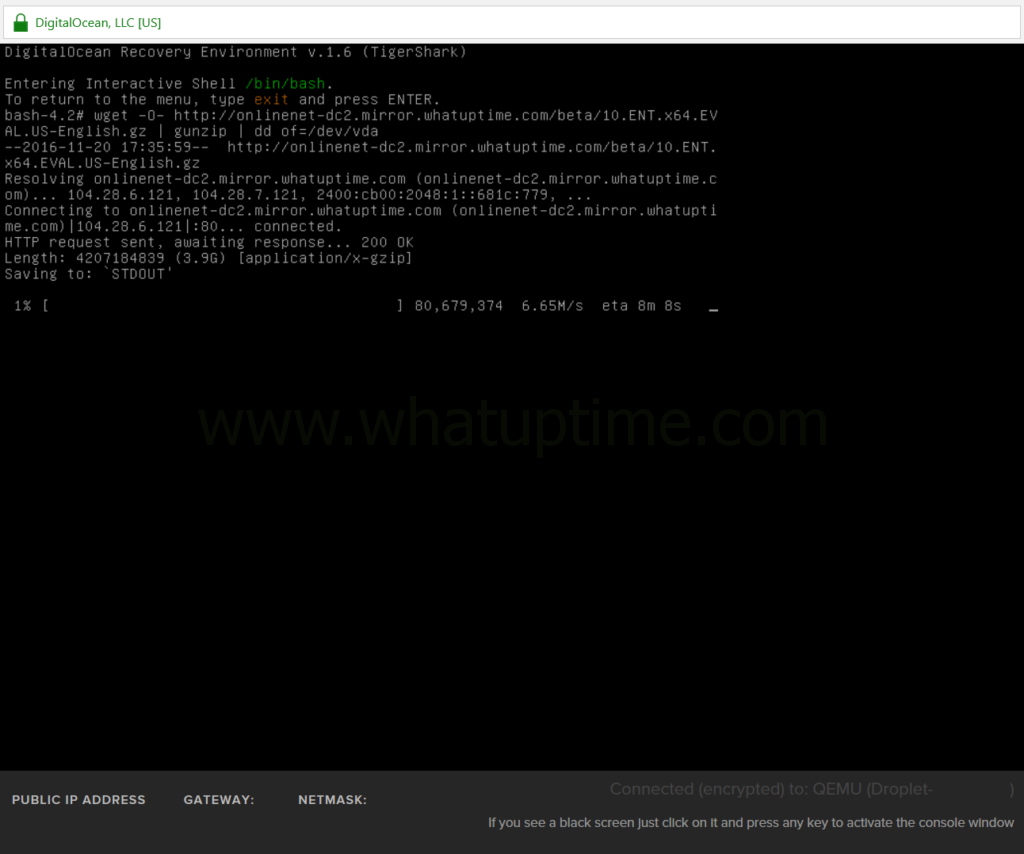Image resolution: width=1024 pixels, height=854 pixels.
Task: Click the "Length: 4207184839 (3.9G)" text
Action: (115, 259)
